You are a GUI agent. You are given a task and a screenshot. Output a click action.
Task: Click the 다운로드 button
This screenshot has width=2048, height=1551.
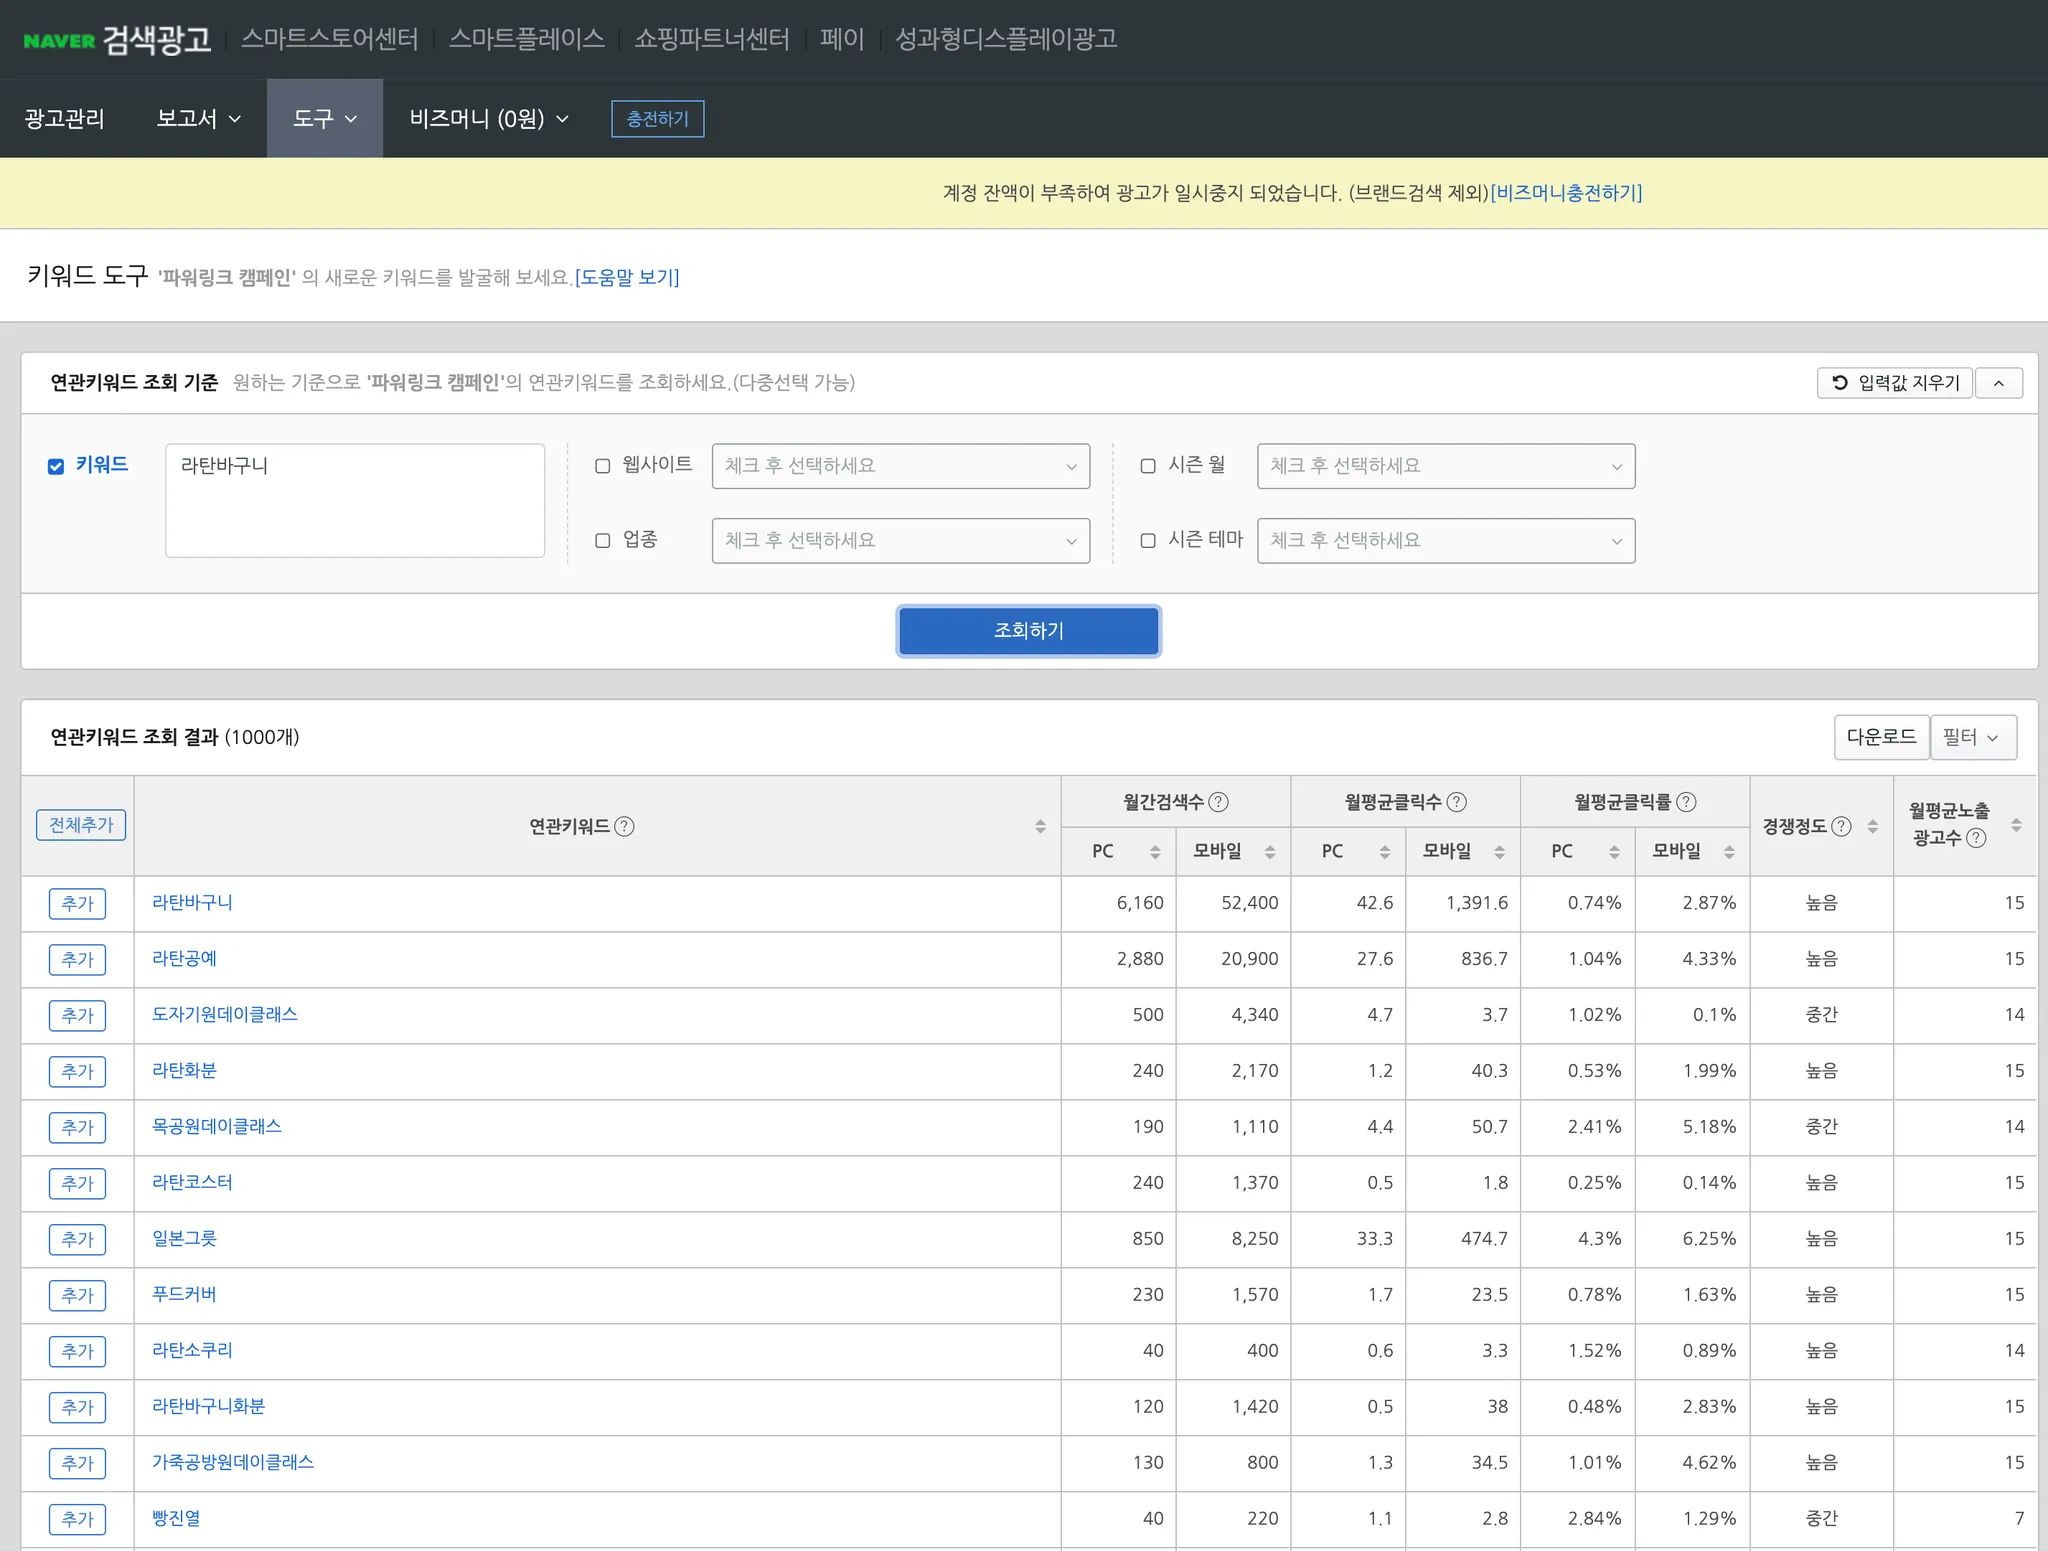pos(1880,737)
